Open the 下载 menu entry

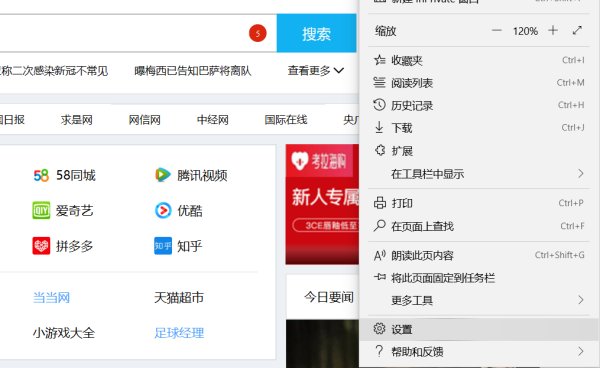point(479,128)
